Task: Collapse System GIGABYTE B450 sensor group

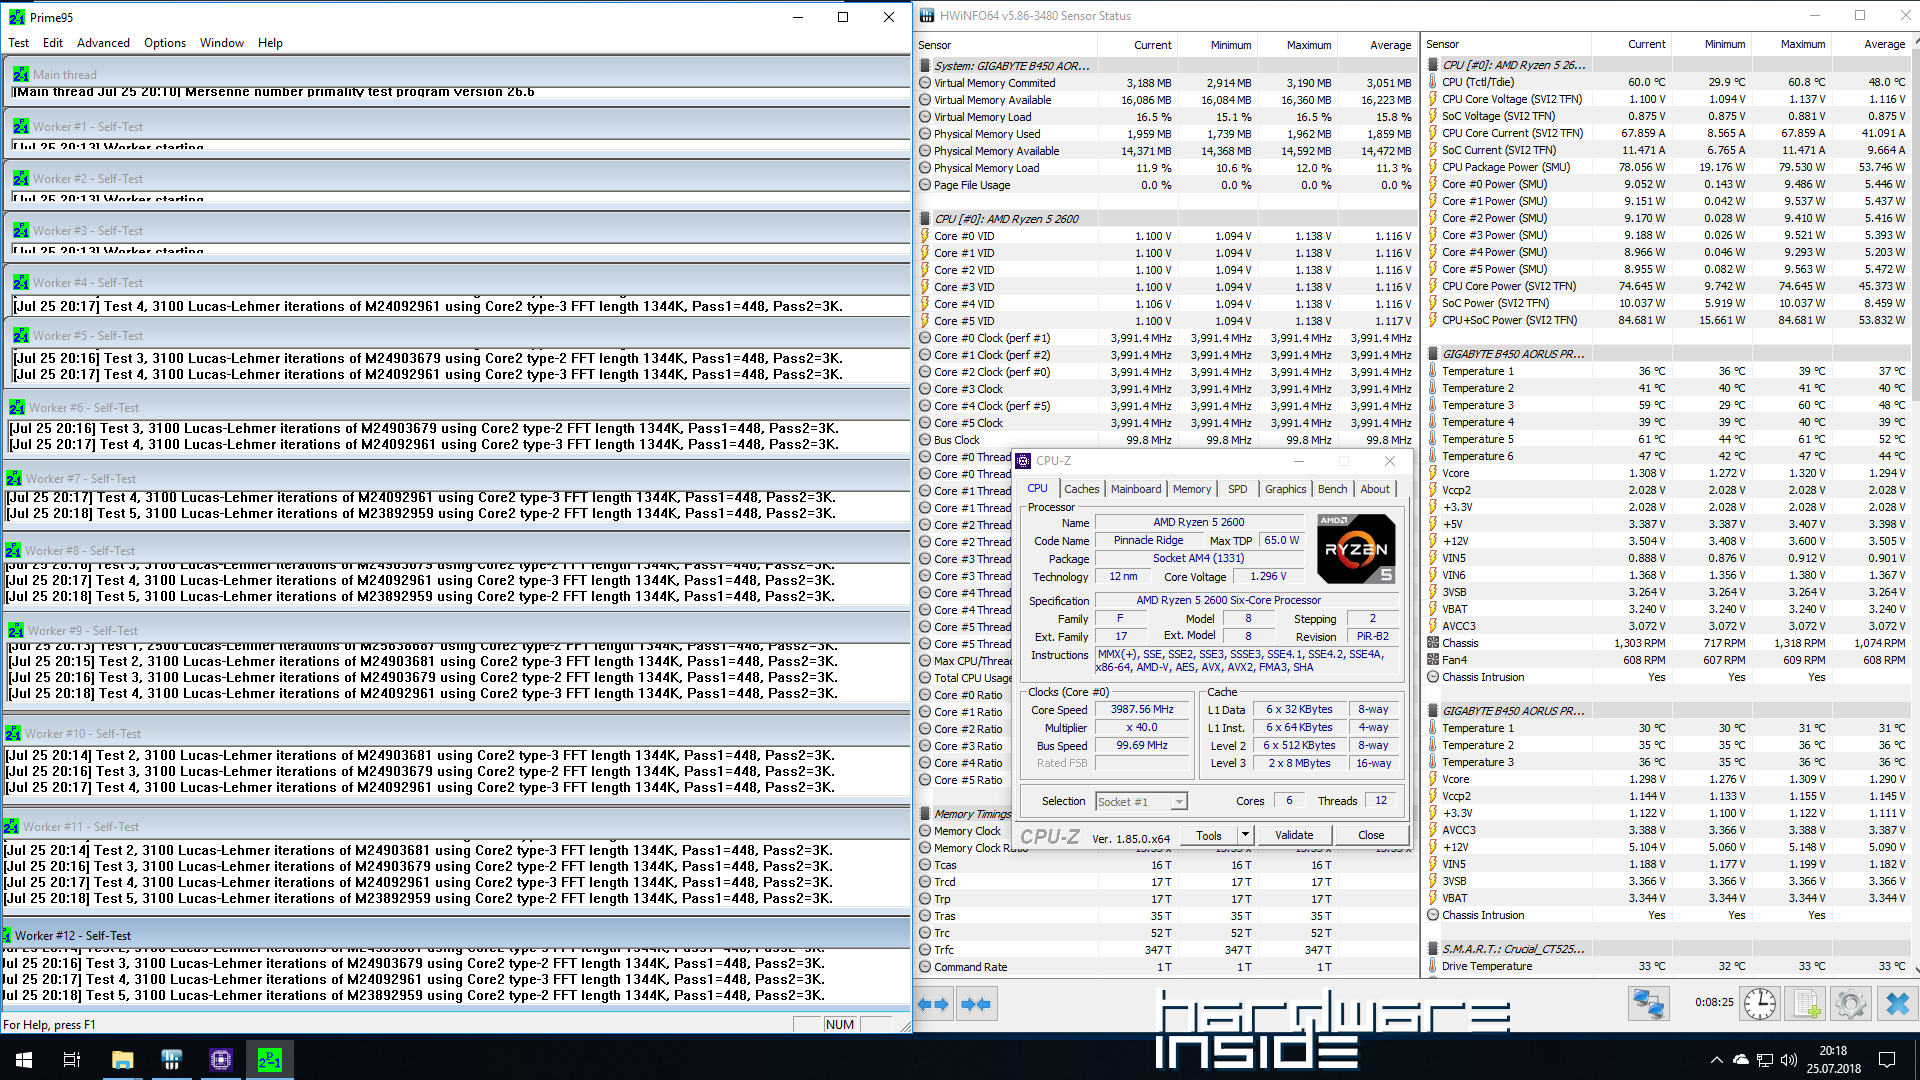Action: [925, 66]
